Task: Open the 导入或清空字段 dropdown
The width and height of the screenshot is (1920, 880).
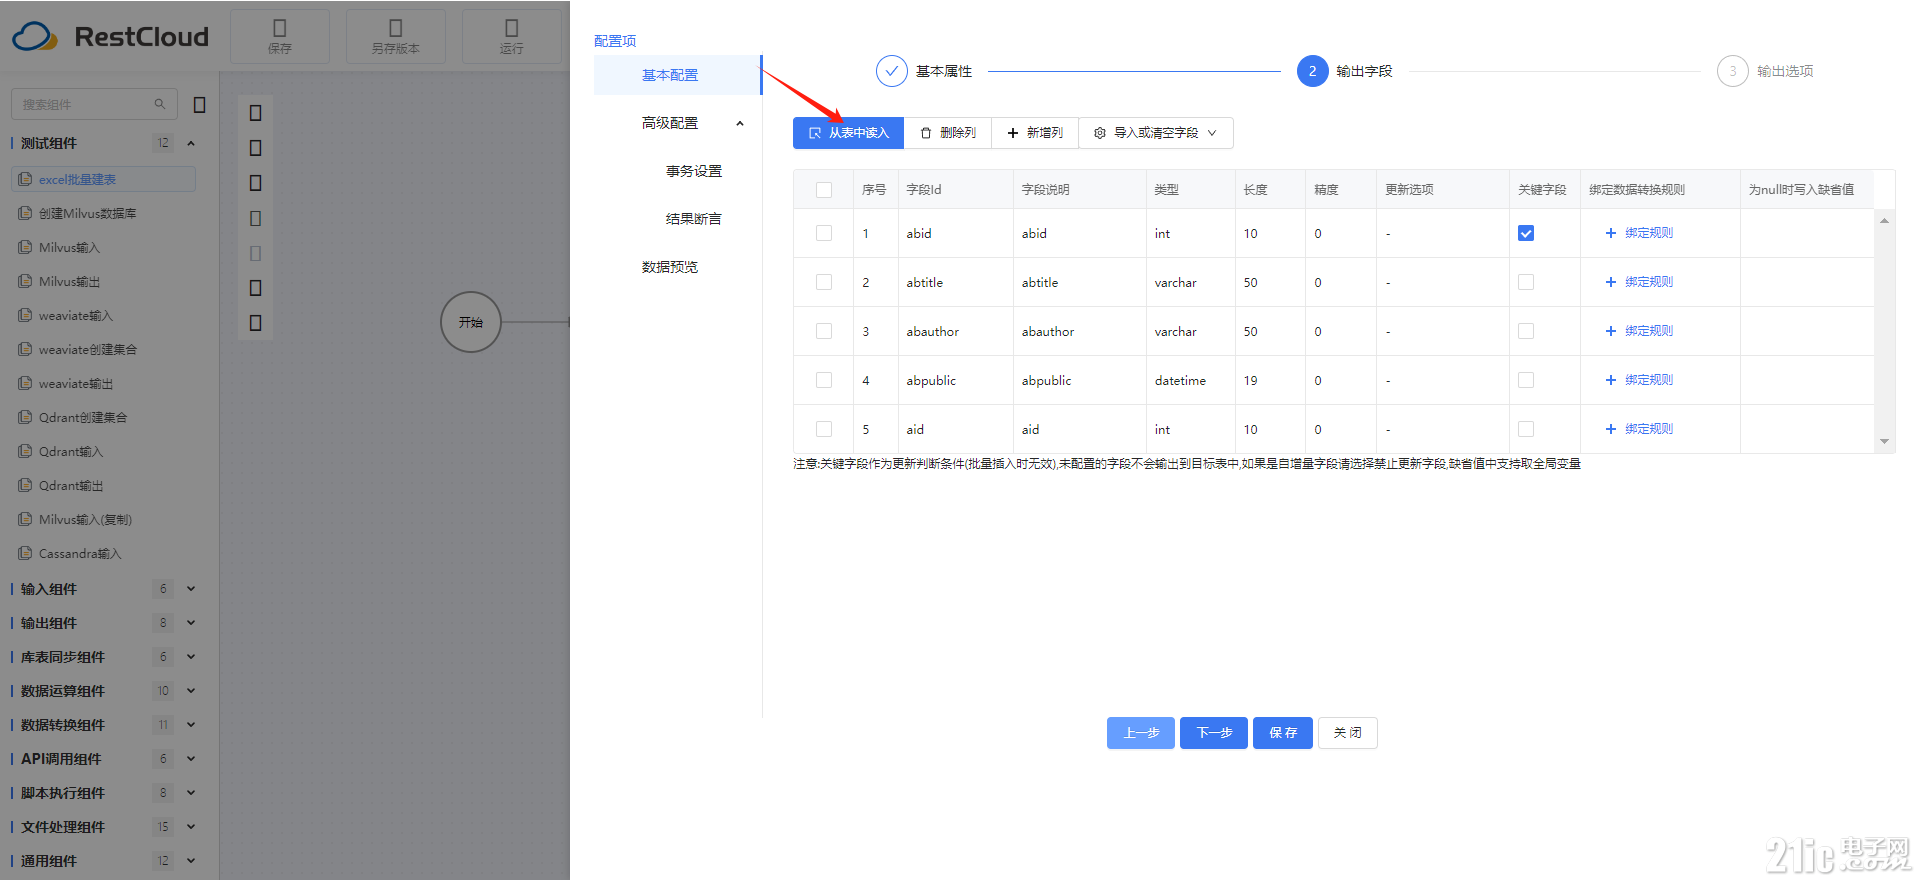Action: click(1156, 133)
